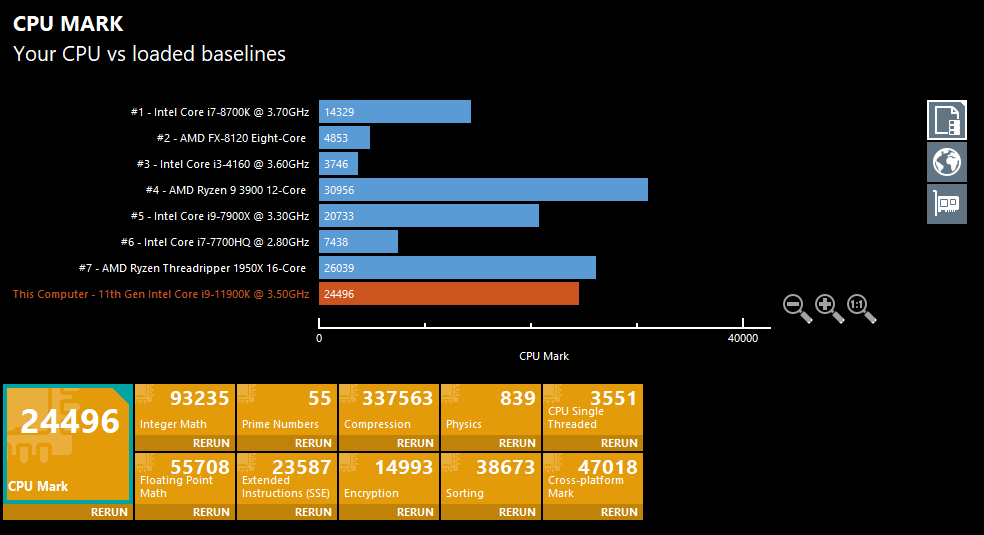
Task: Select the large CPU Mark 24496 tile
Action: coord(68,444)
